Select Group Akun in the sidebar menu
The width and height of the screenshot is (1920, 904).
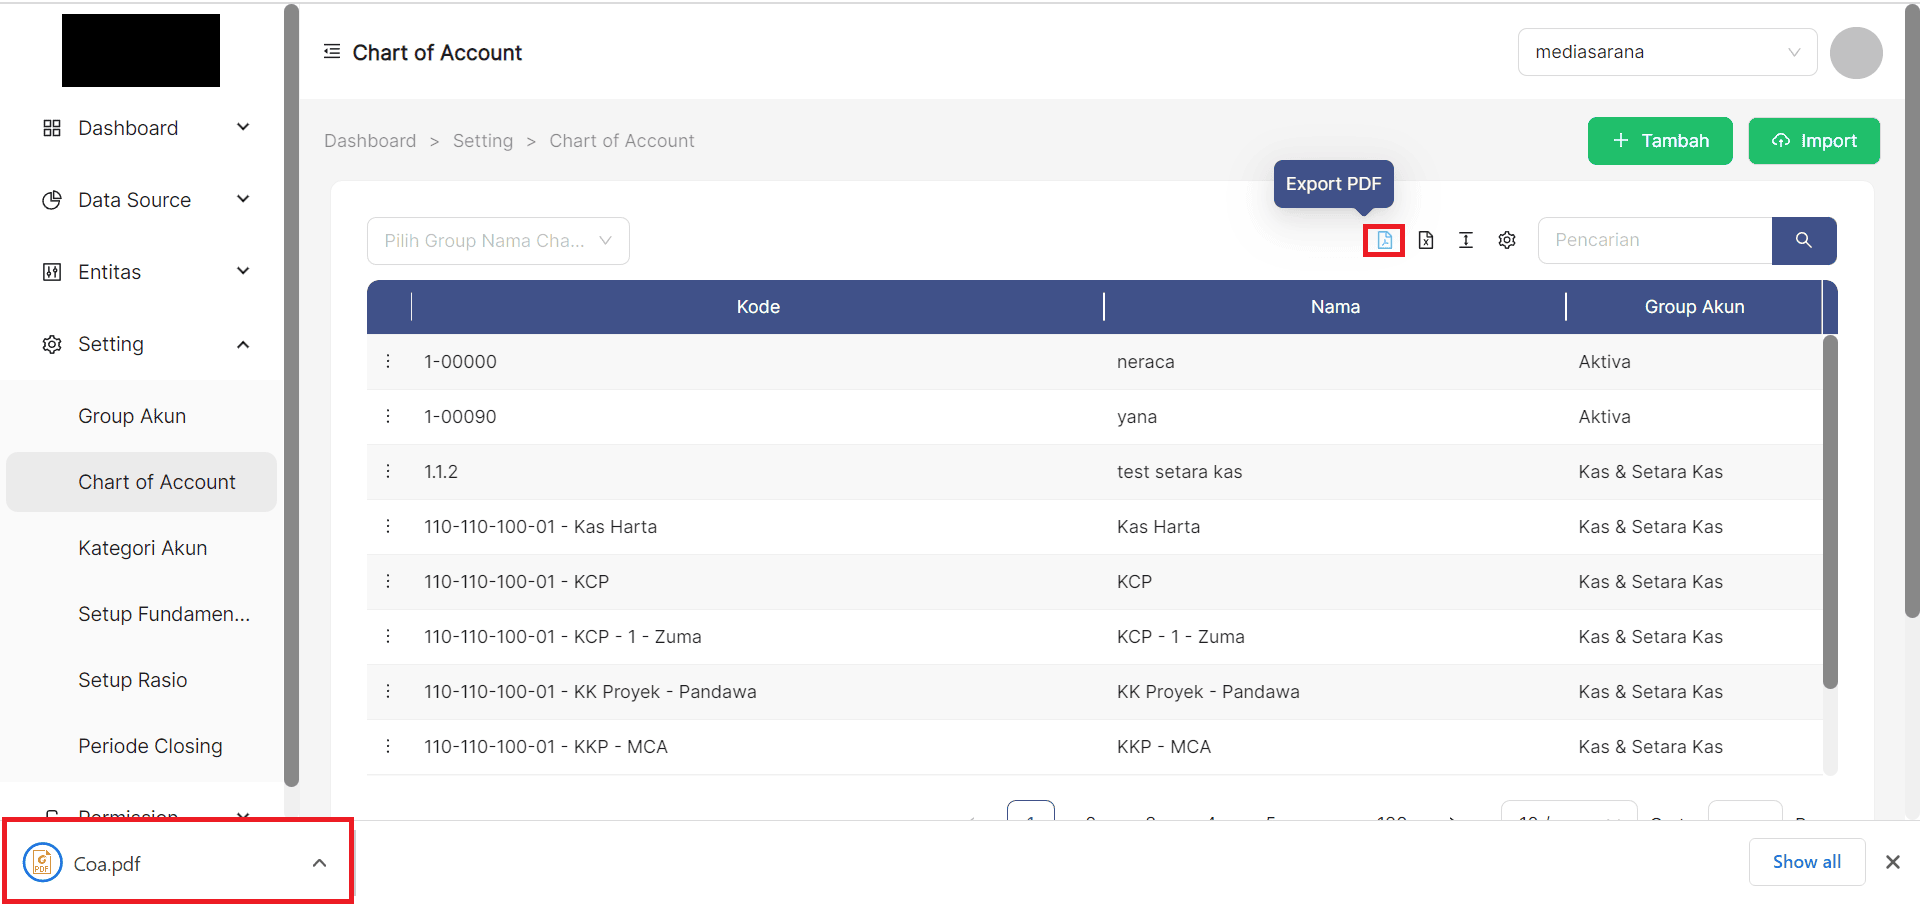[x=132, y=415]
